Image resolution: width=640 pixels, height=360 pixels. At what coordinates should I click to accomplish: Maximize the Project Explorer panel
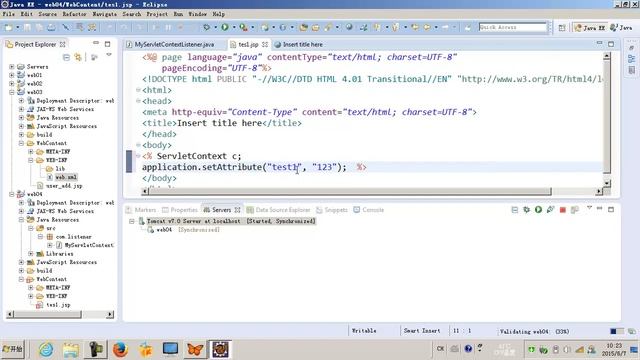pyautogui.click(x=107, y=44)
